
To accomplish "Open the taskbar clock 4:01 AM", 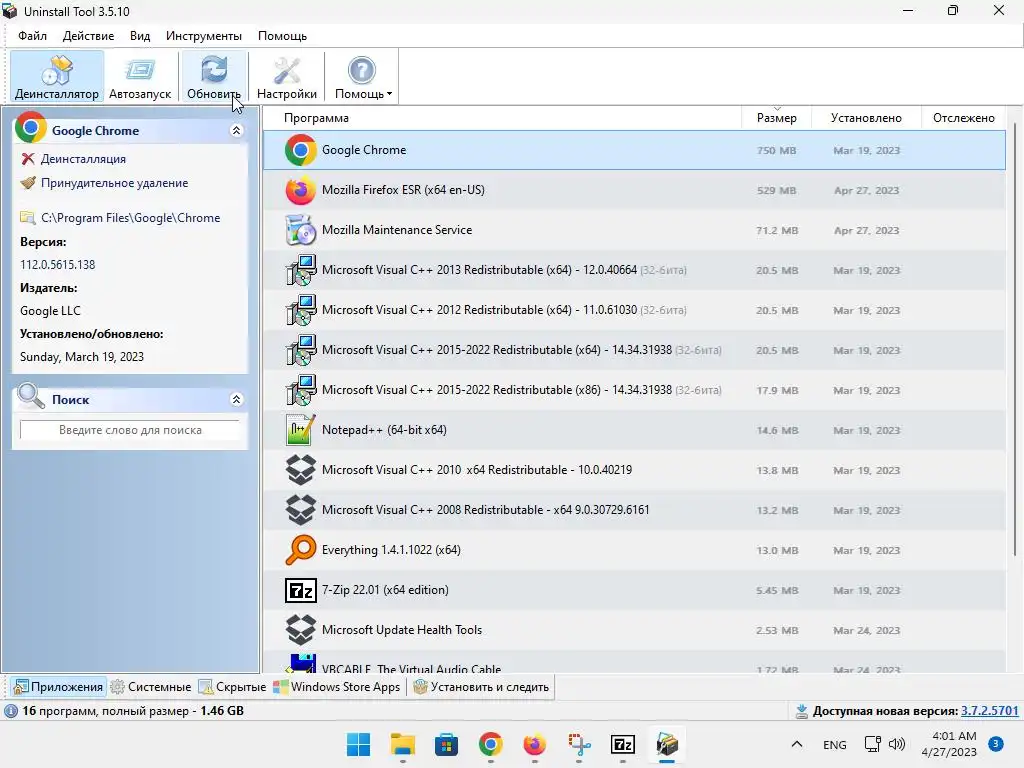I will [x=949, y=744].
